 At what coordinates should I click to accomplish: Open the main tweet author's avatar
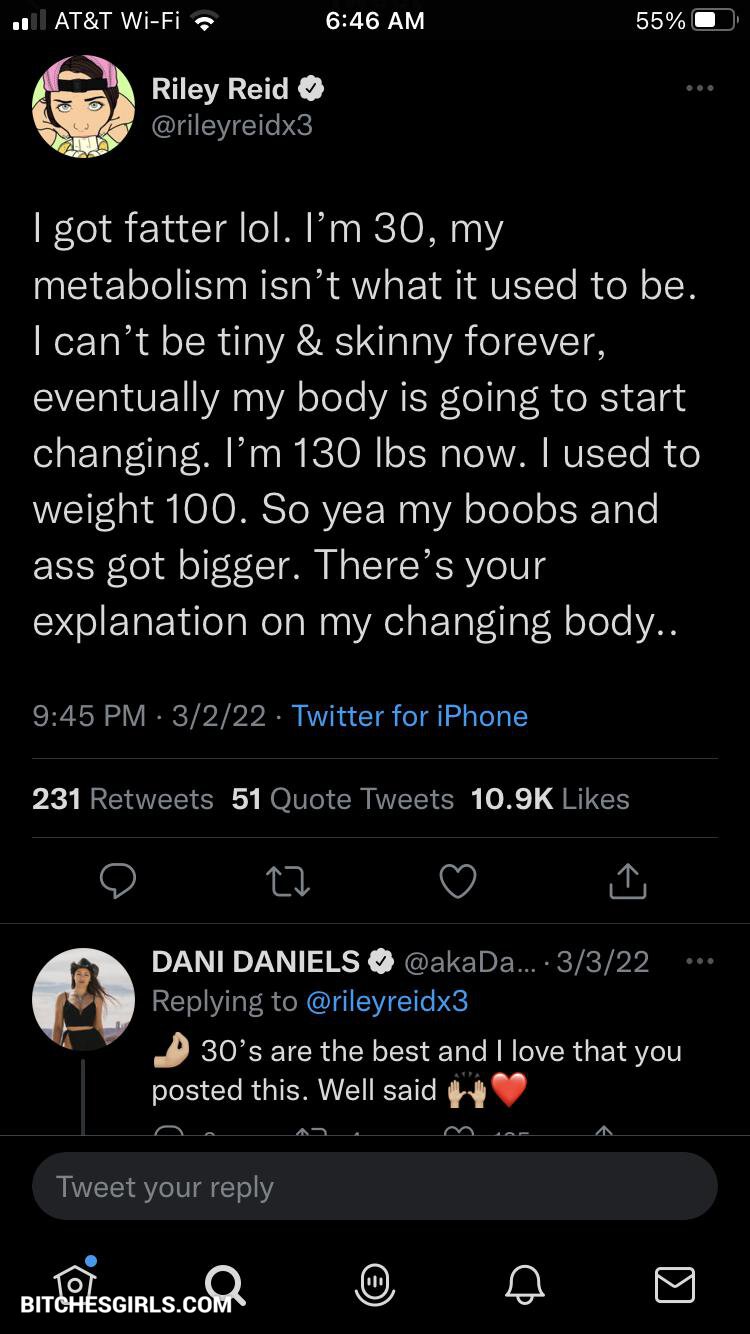point(83,105)
